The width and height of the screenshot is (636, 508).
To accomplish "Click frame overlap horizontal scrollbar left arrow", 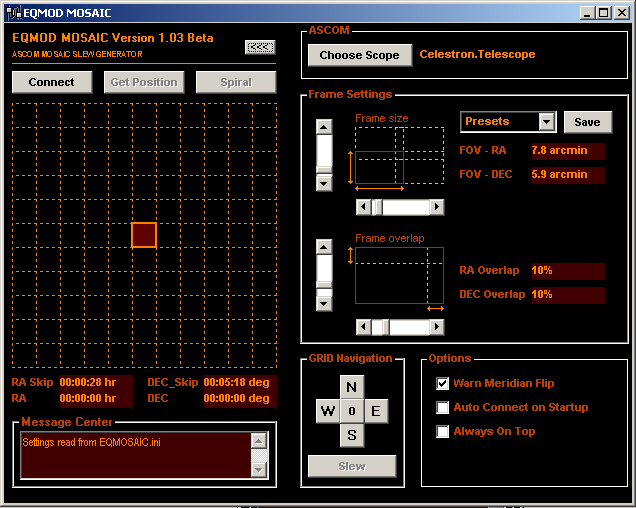I will coord(363,327).
